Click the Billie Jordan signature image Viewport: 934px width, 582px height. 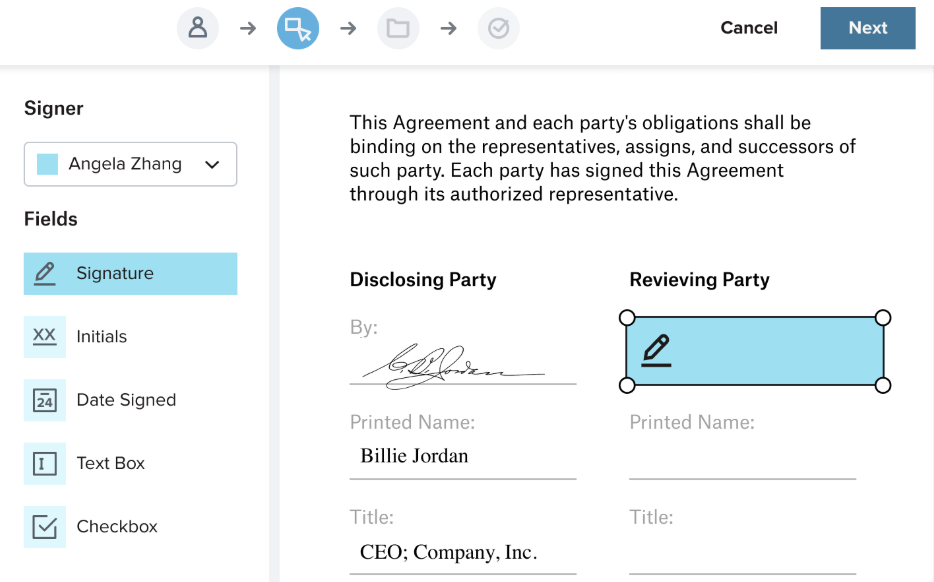(450, 364)
